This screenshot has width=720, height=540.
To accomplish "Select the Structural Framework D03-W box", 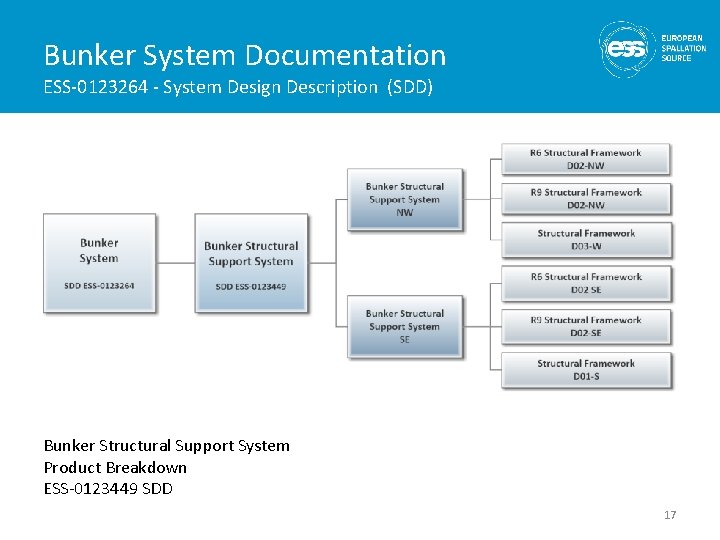I will pos(586,239).
